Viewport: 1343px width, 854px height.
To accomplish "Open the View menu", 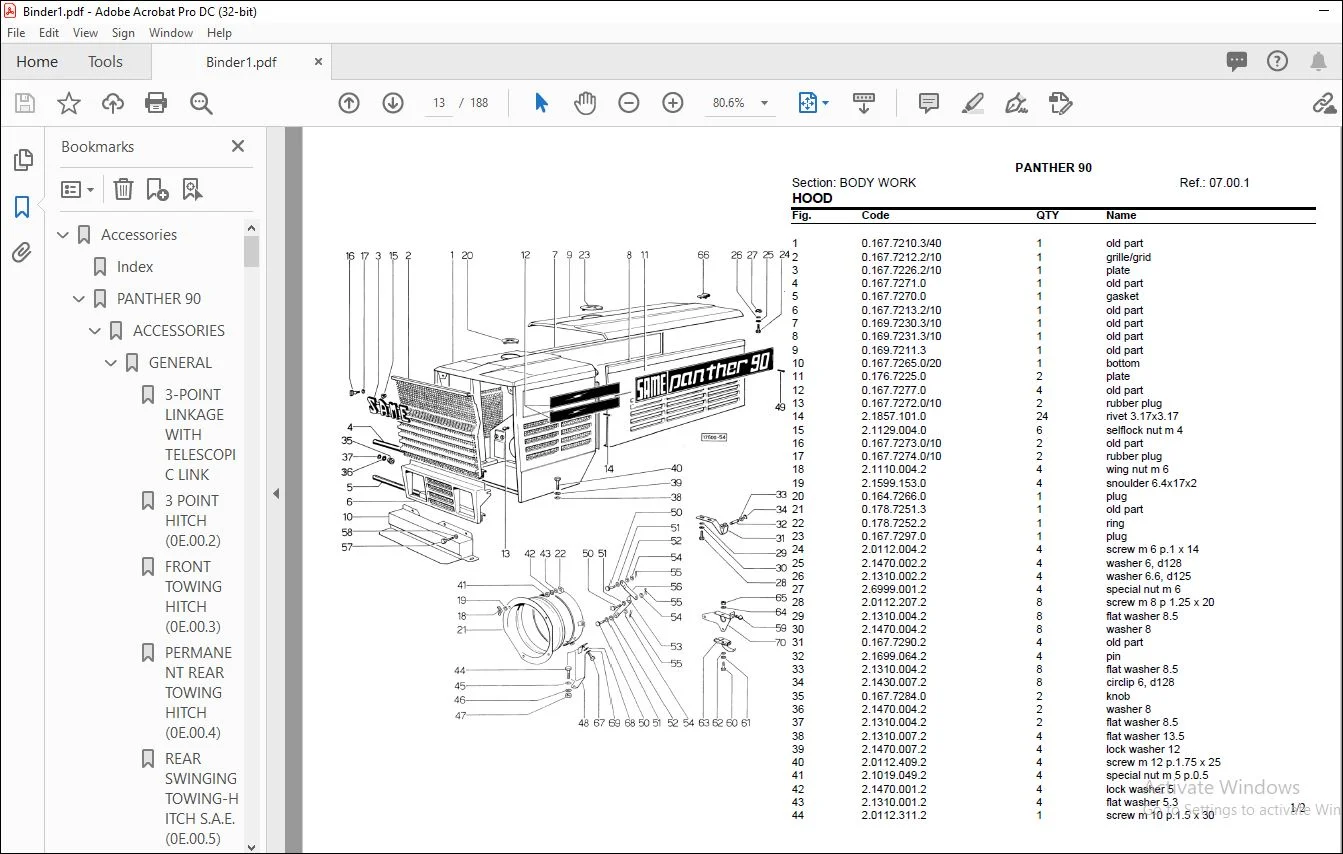I will click(85, 33).
